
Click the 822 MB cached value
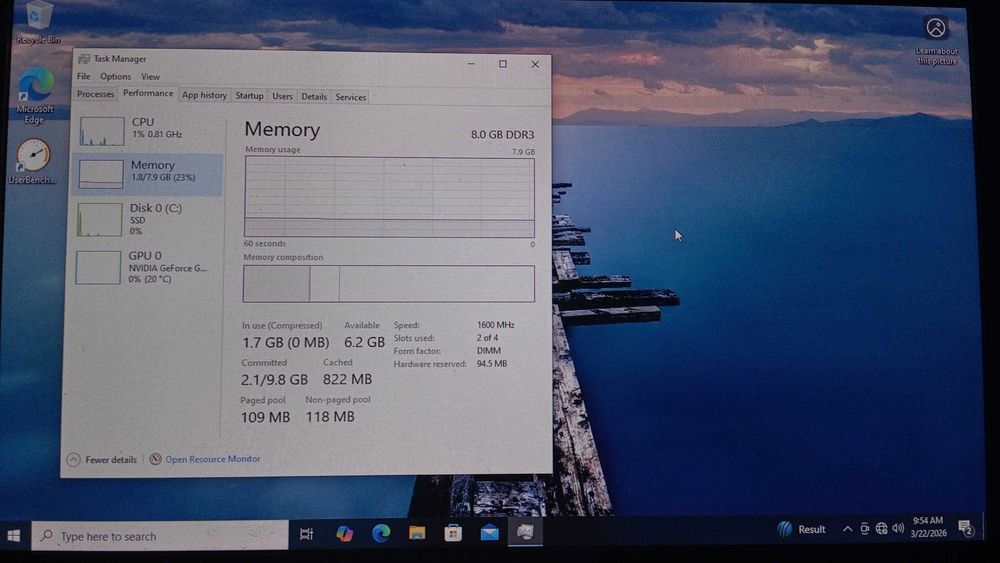point(347,379)
